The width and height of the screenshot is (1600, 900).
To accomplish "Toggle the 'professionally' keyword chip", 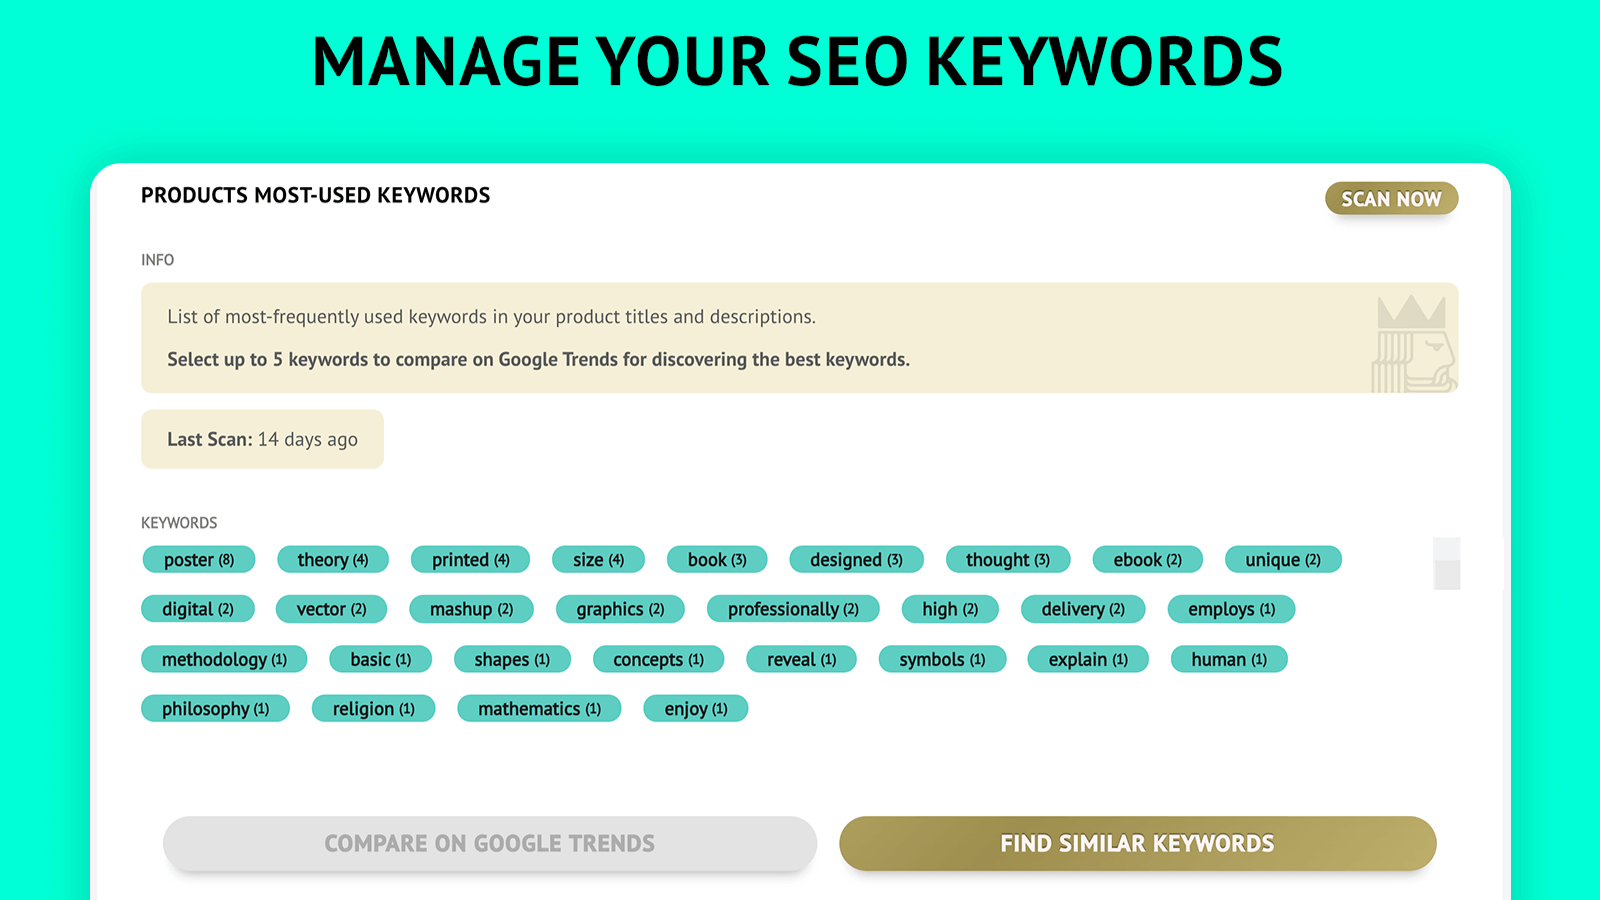I will [x=793, y=609].
